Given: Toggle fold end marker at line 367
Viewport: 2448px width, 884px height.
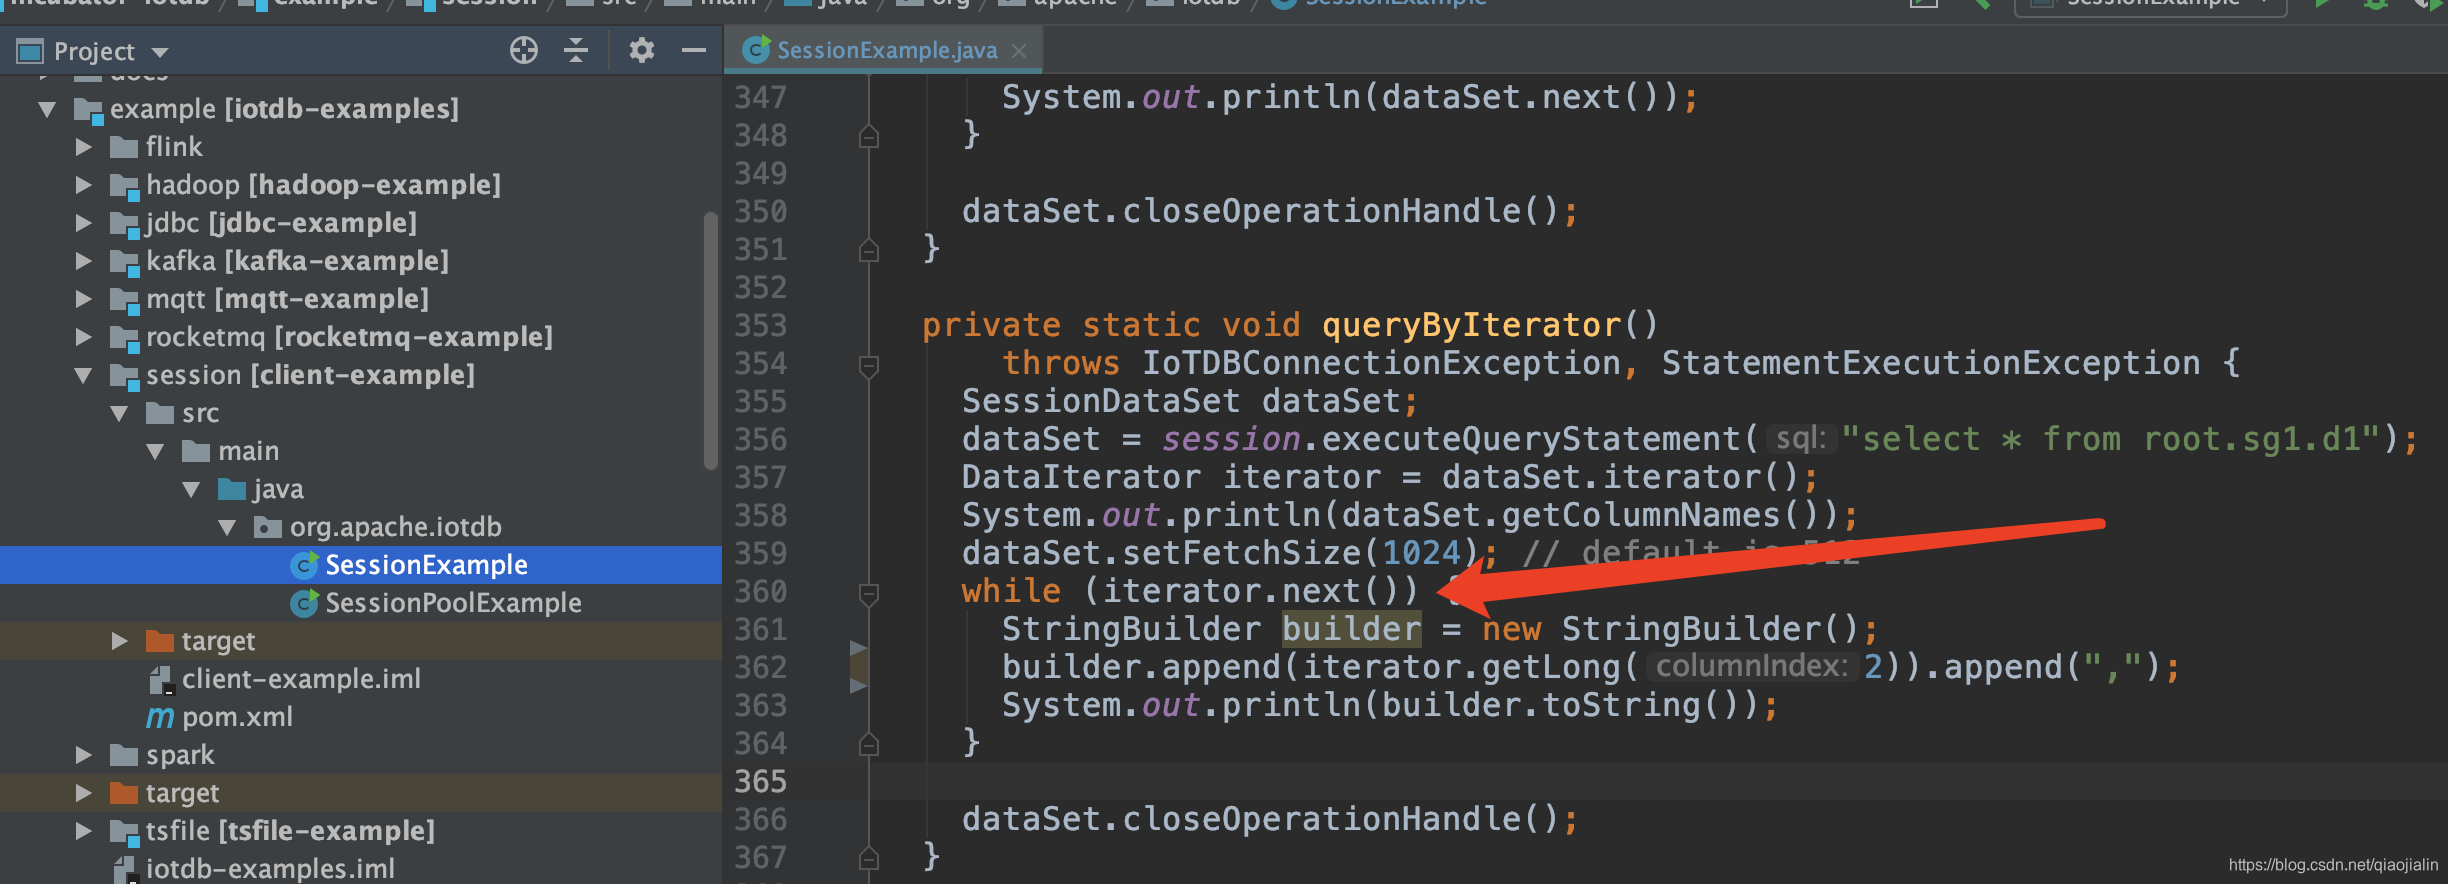Looking at the screenshot, I should click(869, 858).
